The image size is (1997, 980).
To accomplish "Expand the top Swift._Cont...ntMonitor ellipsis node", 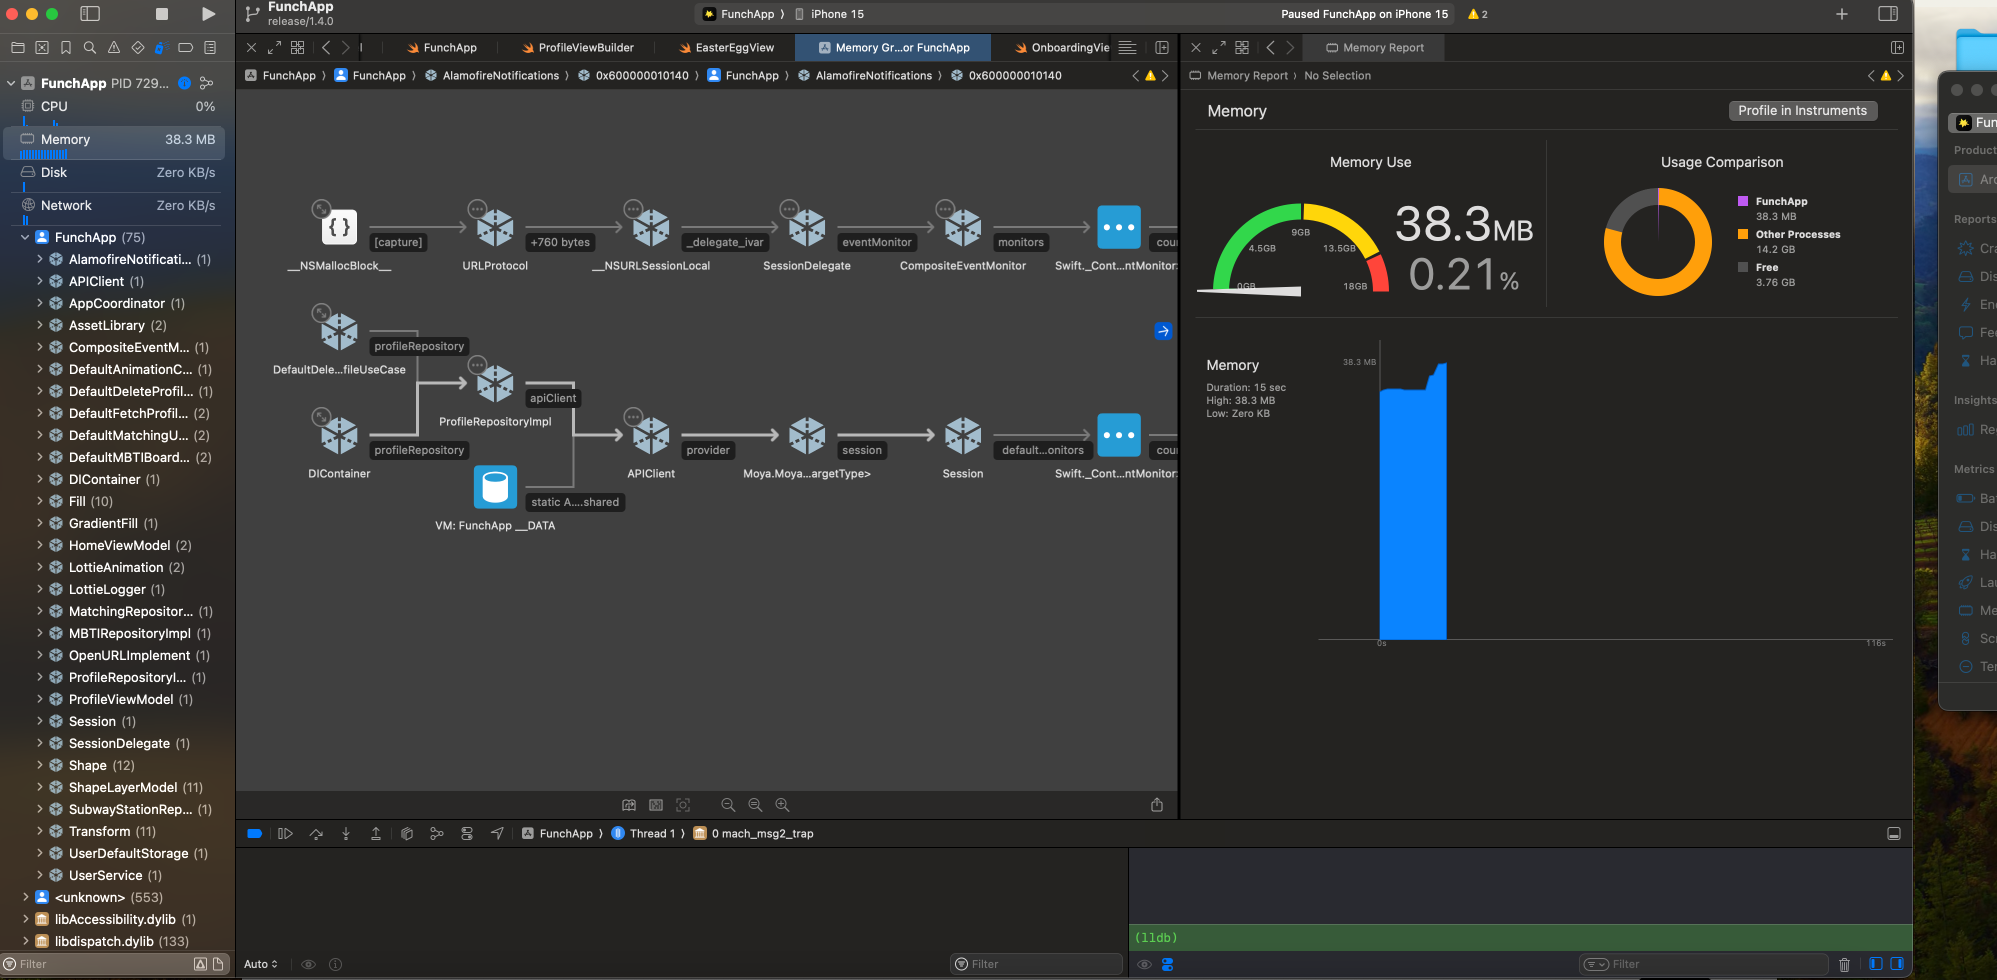I will tap(1119, 227).
